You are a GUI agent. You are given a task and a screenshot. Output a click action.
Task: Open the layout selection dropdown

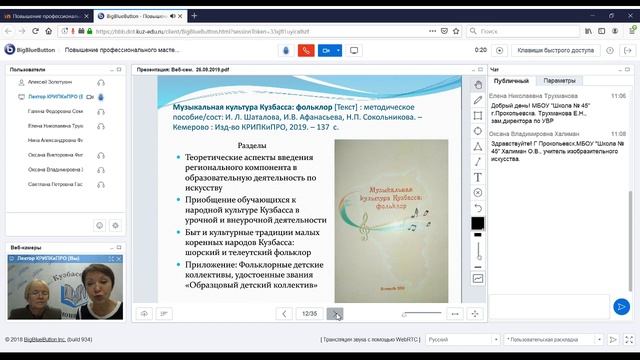click(554, 340)
